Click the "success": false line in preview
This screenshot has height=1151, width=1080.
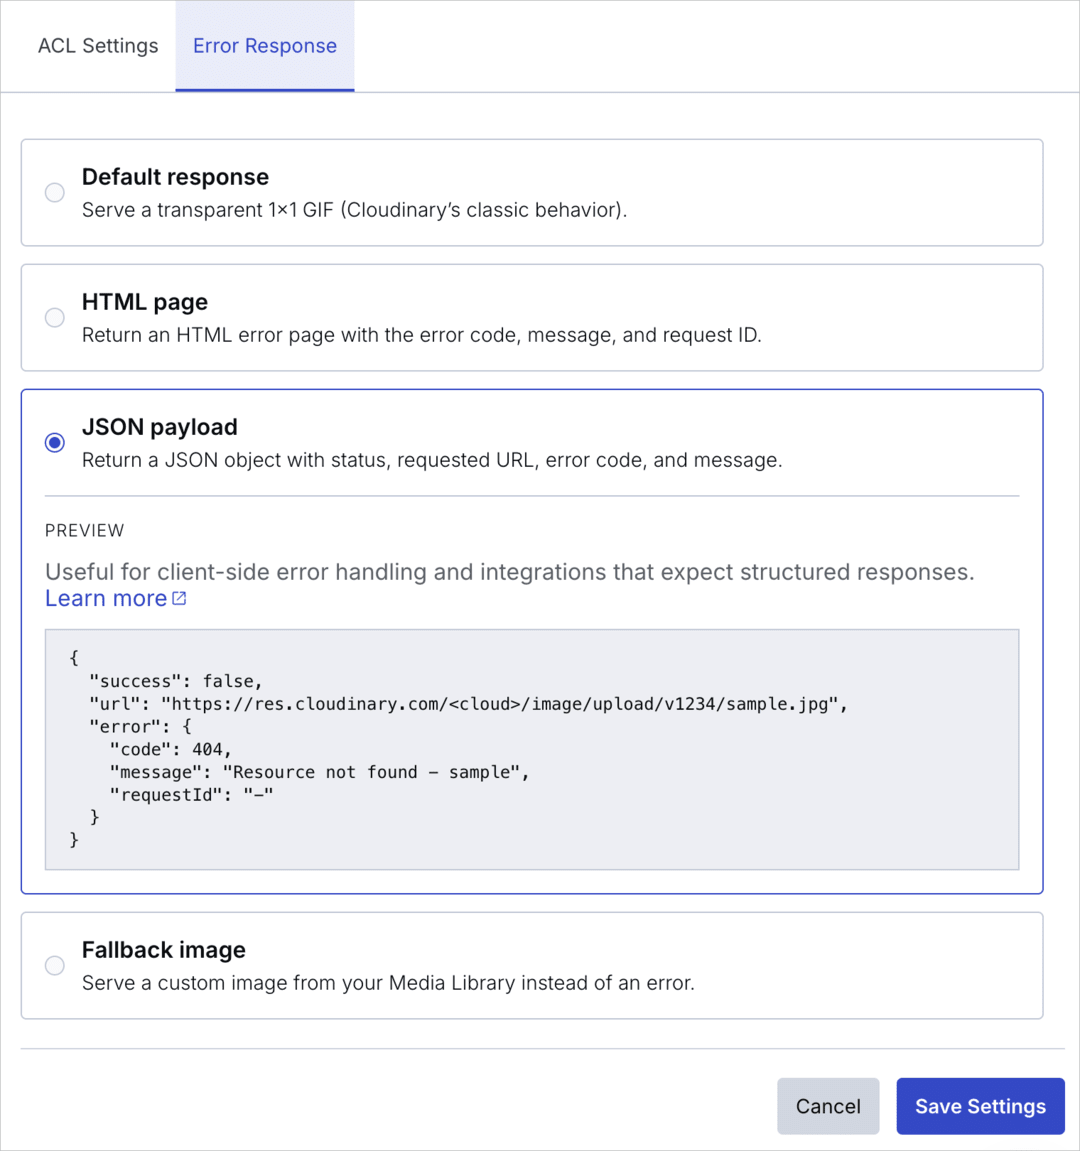point(175,681)
